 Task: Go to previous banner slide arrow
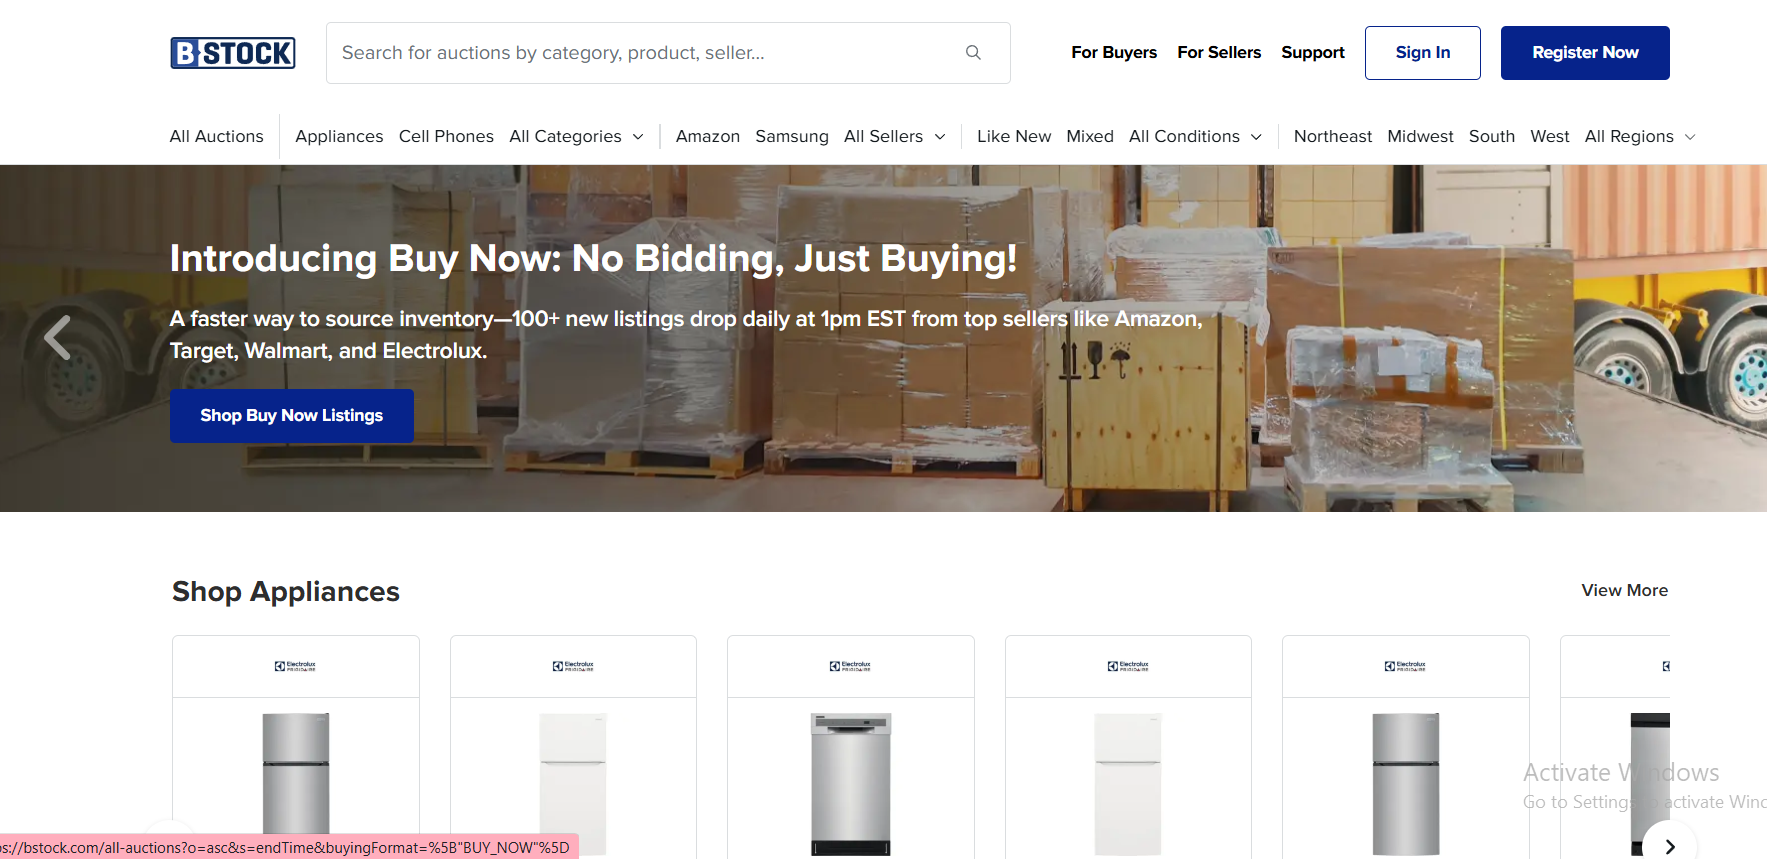pos(58,338)
